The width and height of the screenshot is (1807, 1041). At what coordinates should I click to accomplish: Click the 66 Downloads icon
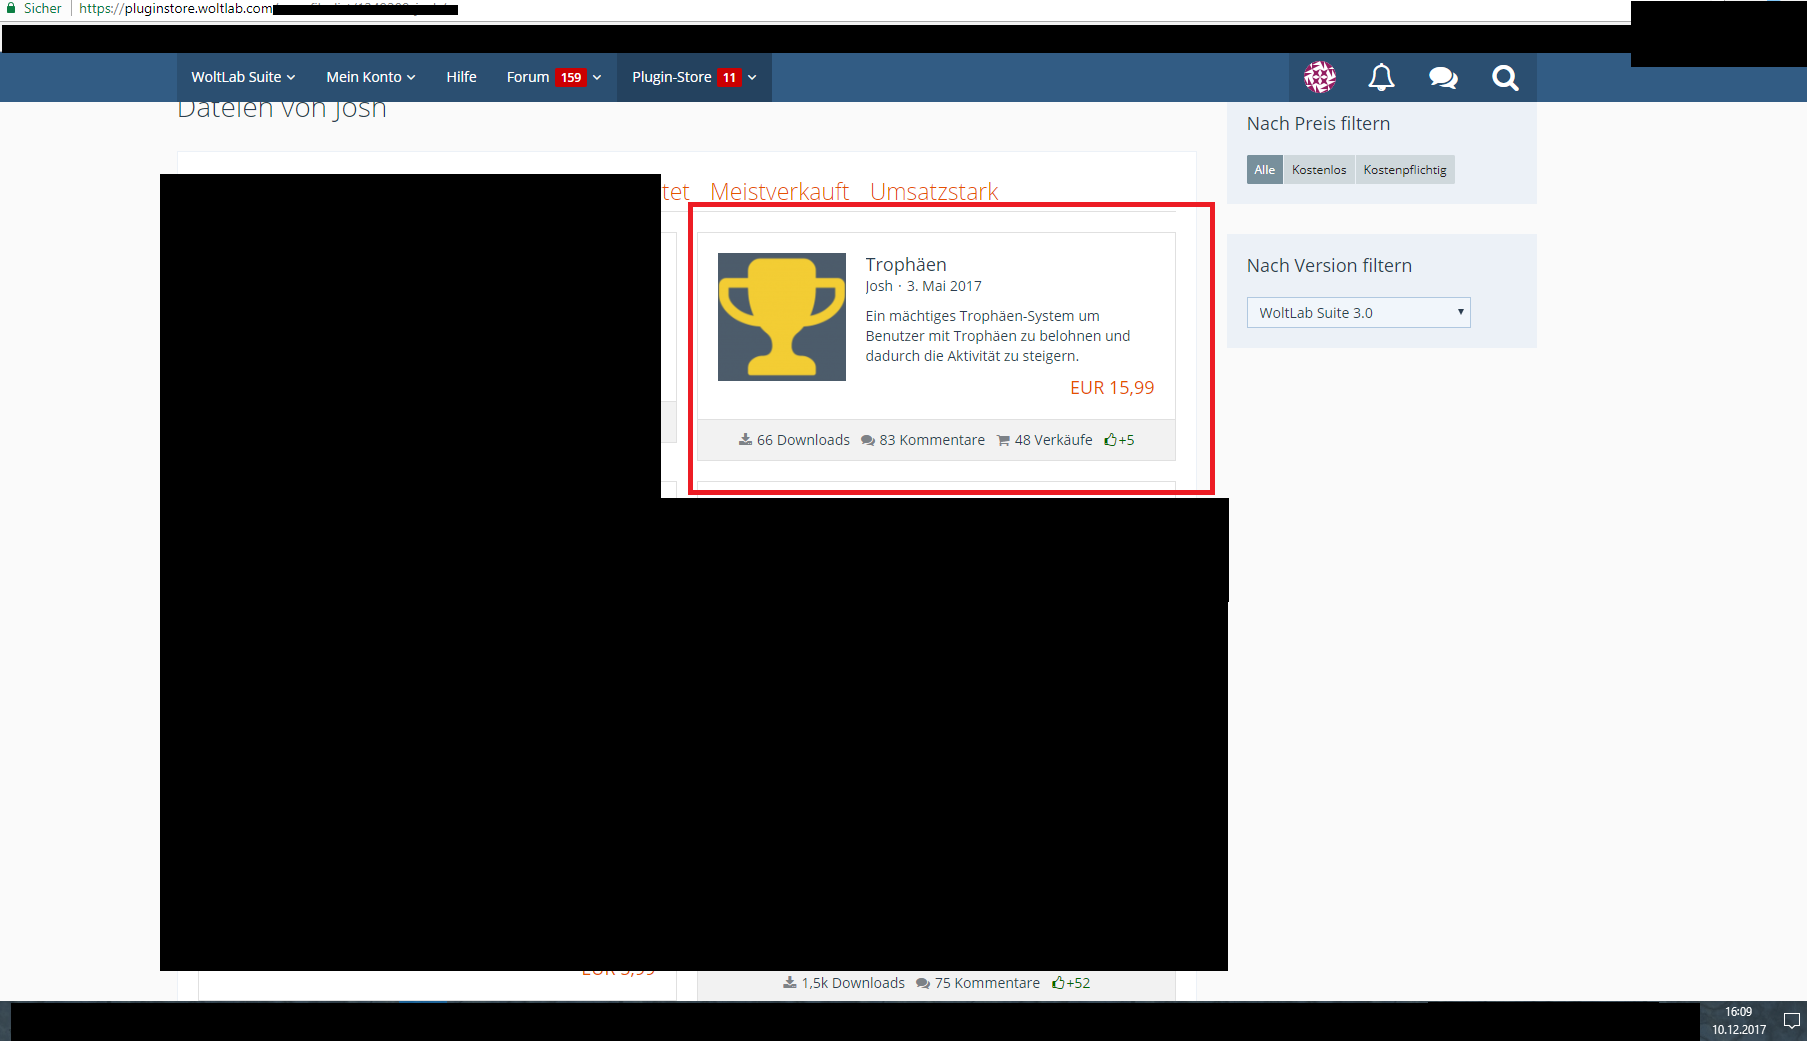(745, 440)
